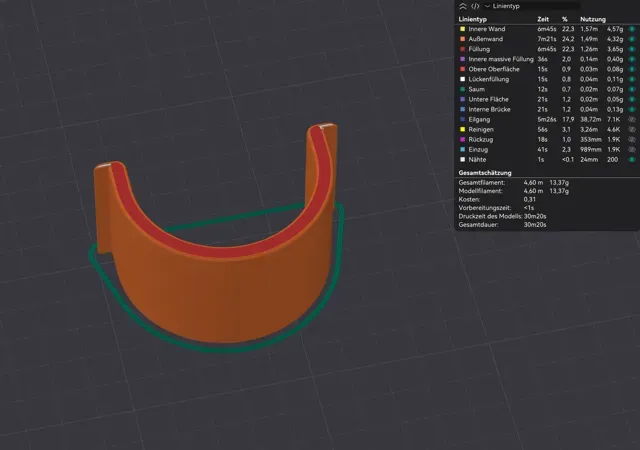The width and height of the screenshot is (640, 450).
Task: Toggle Untere Fläche visibility eye
Action: pyautogui.click(x=632, y=99)
